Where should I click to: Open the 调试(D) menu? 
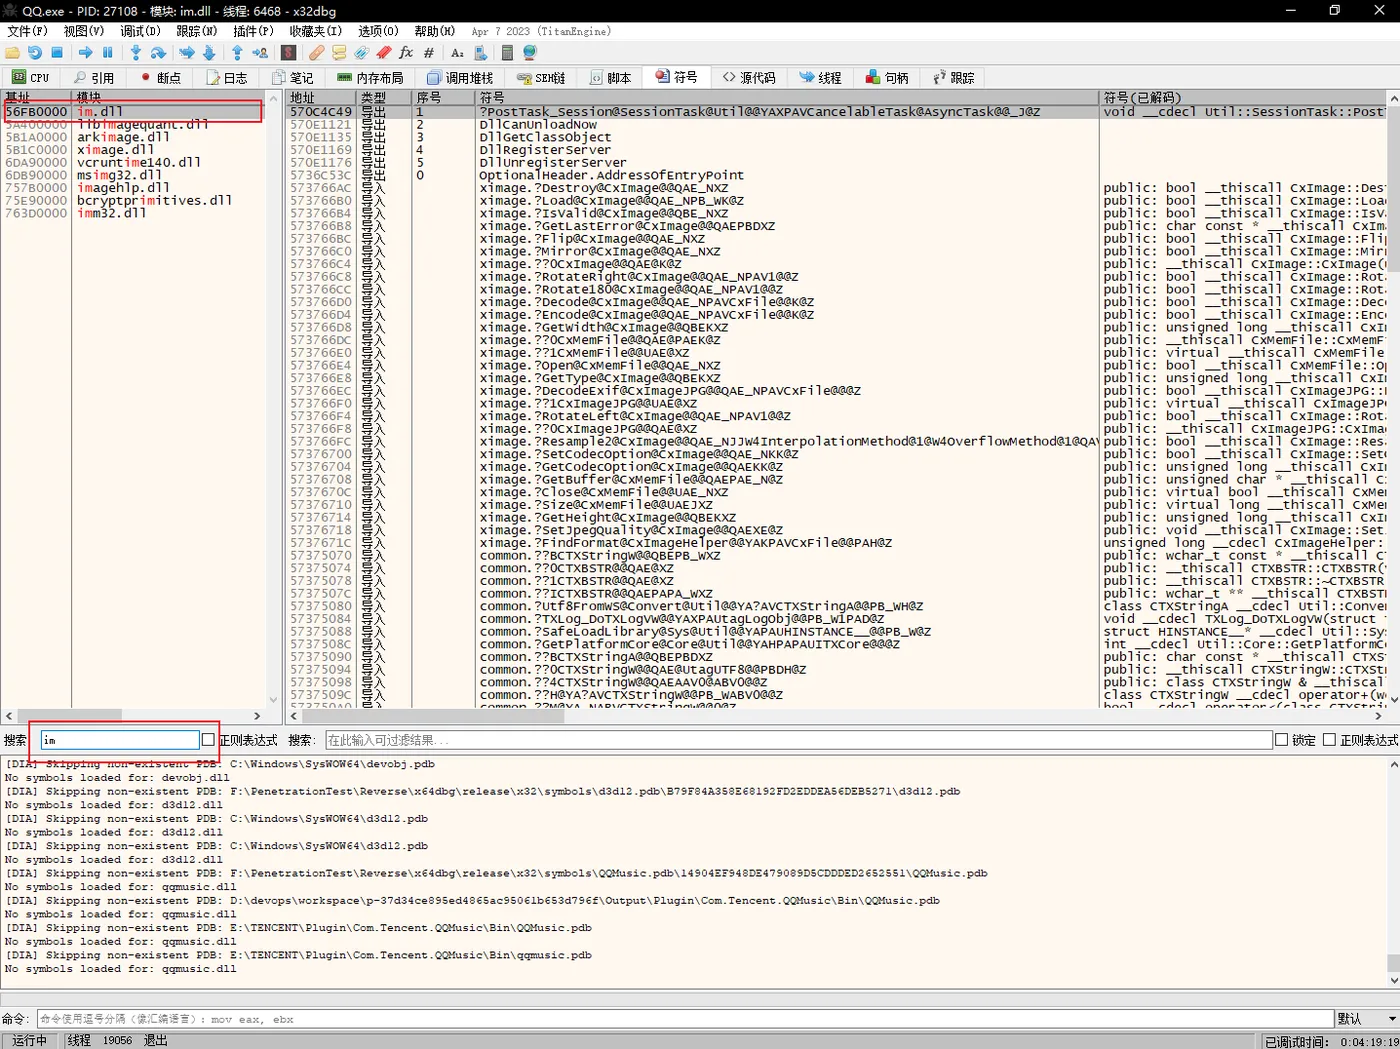click(140, 31)
